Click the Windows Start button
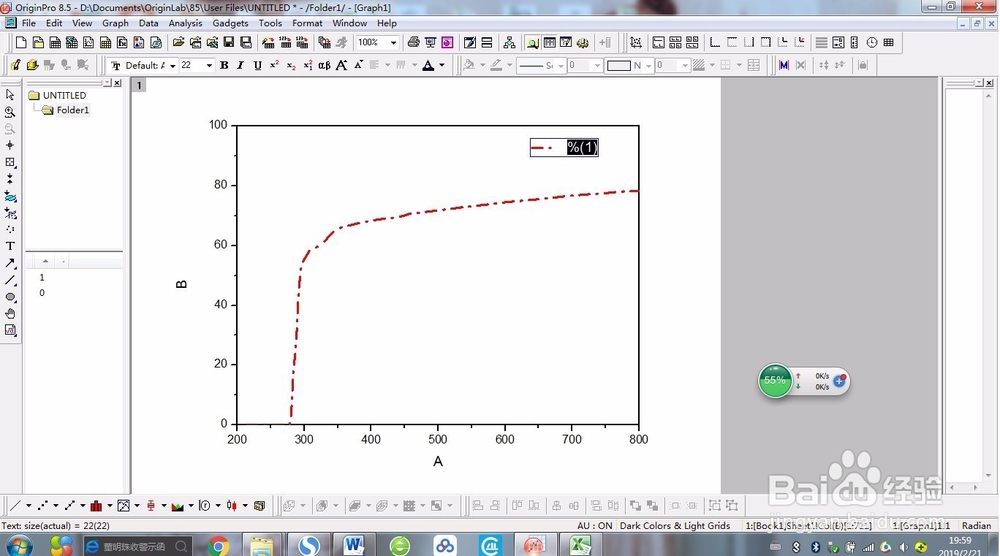1000x556 pixels. tap(19, 546)
